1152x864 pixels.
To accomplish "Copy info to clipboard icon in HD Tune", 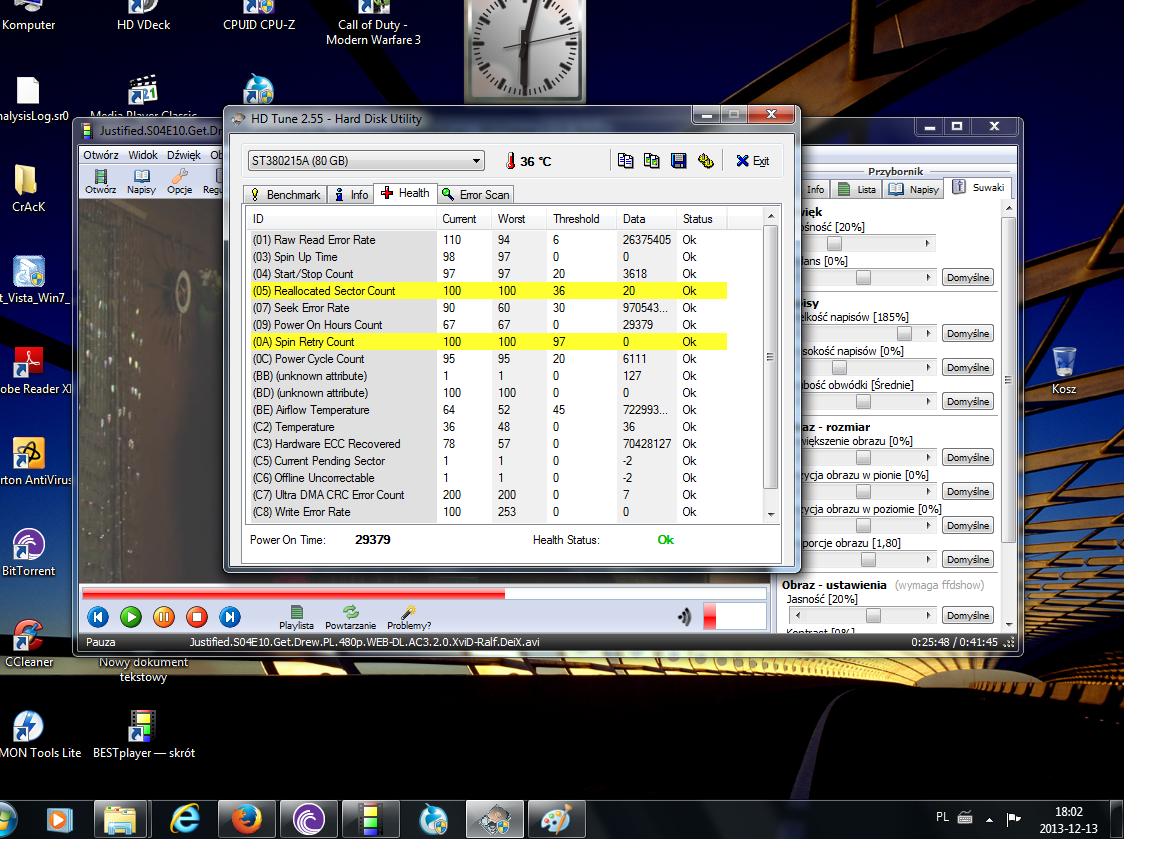I will coord(625,161).
